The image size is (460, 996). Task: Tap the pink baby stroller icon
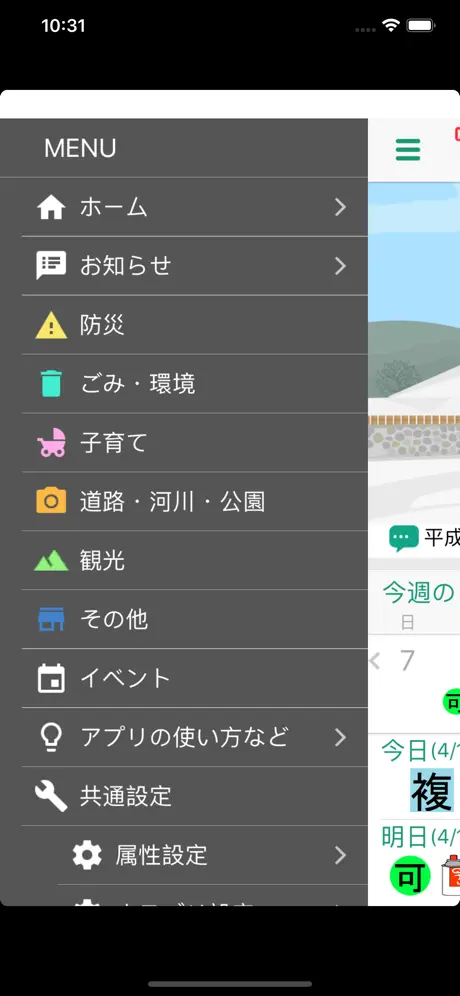tap(51, 442)
